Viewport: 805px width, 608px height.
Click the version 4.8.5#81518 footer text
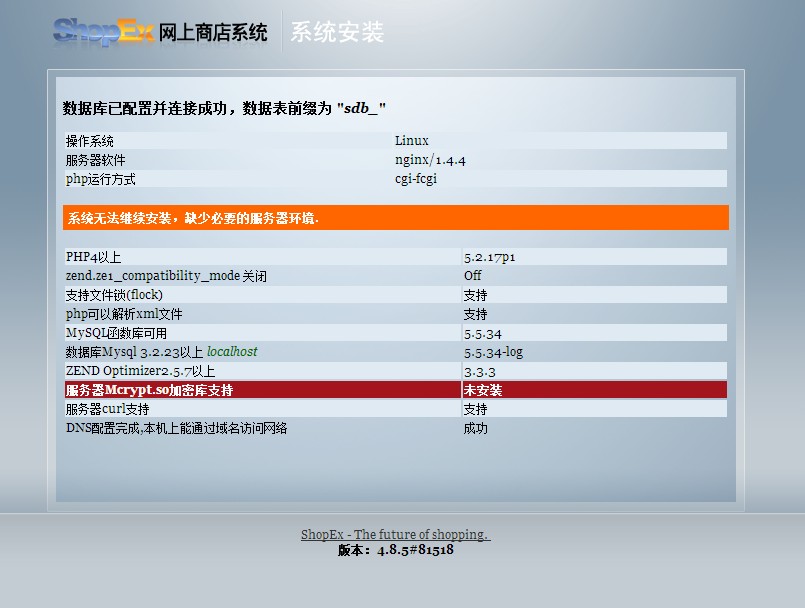(395, 550)
